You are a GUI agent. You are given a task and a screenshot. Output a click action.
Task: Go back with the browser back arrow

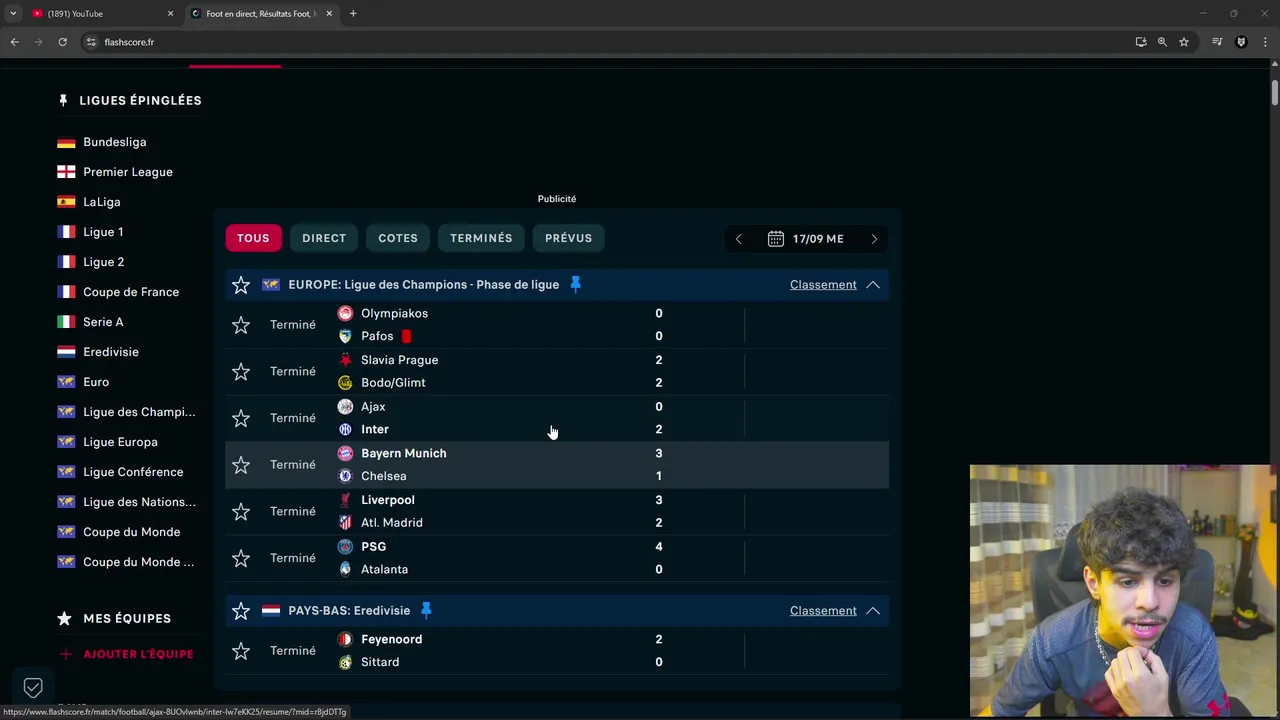[x=14, y=42]
